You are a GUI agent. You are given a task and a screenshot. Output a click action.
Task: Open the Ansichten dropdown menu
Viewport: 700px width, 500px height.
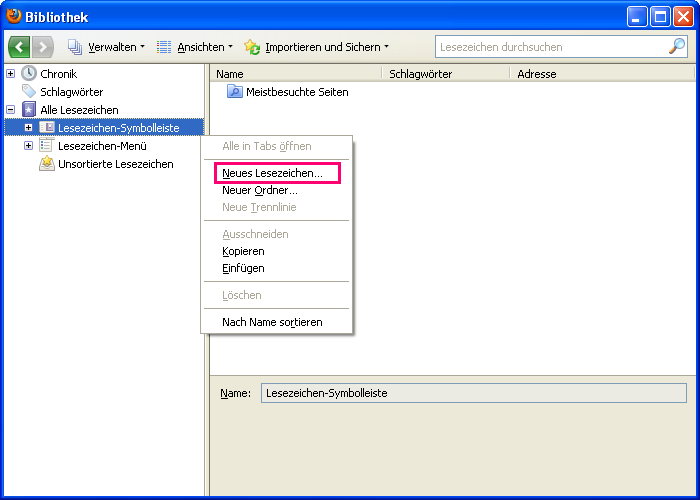tap(195, 47)
